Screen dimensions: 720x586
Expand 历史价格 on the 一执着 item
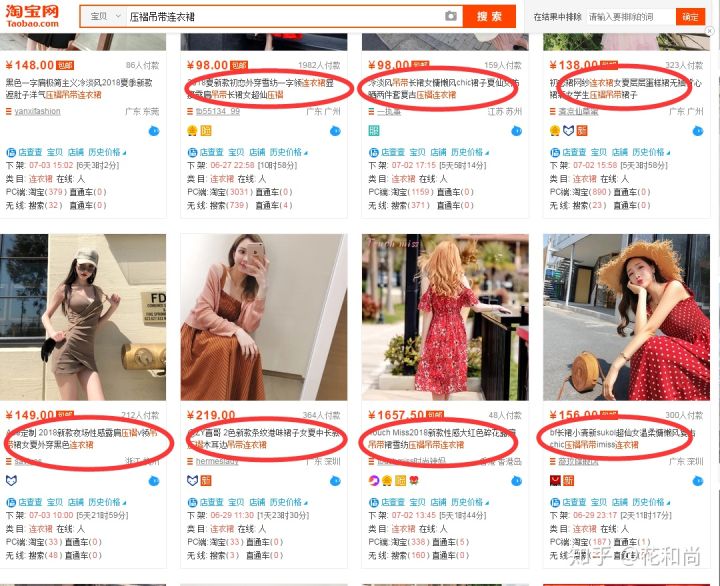point(470,152)
